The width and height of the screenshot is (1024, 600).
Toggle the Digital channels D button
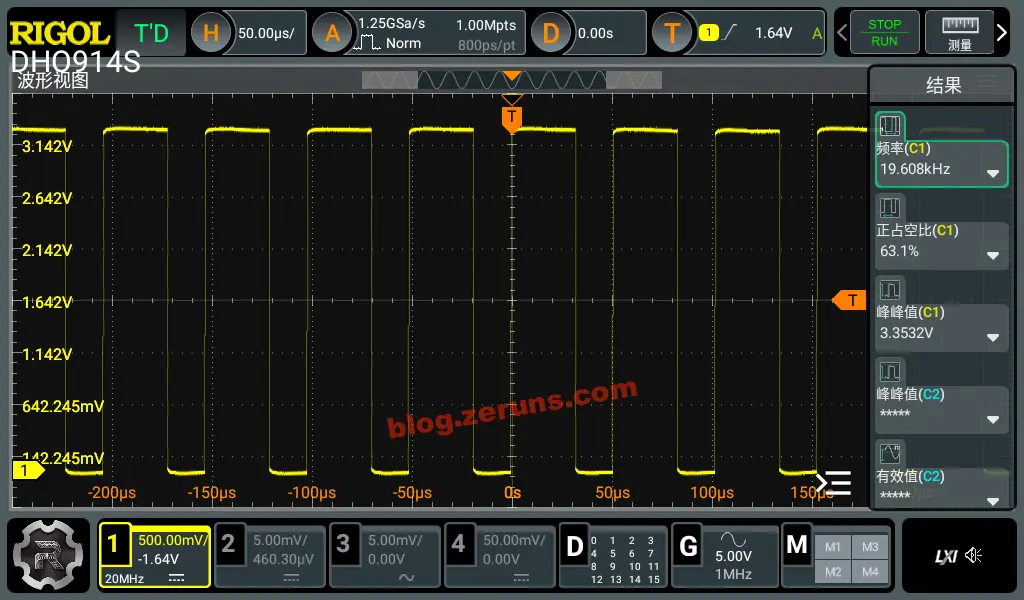pos(574,546)
